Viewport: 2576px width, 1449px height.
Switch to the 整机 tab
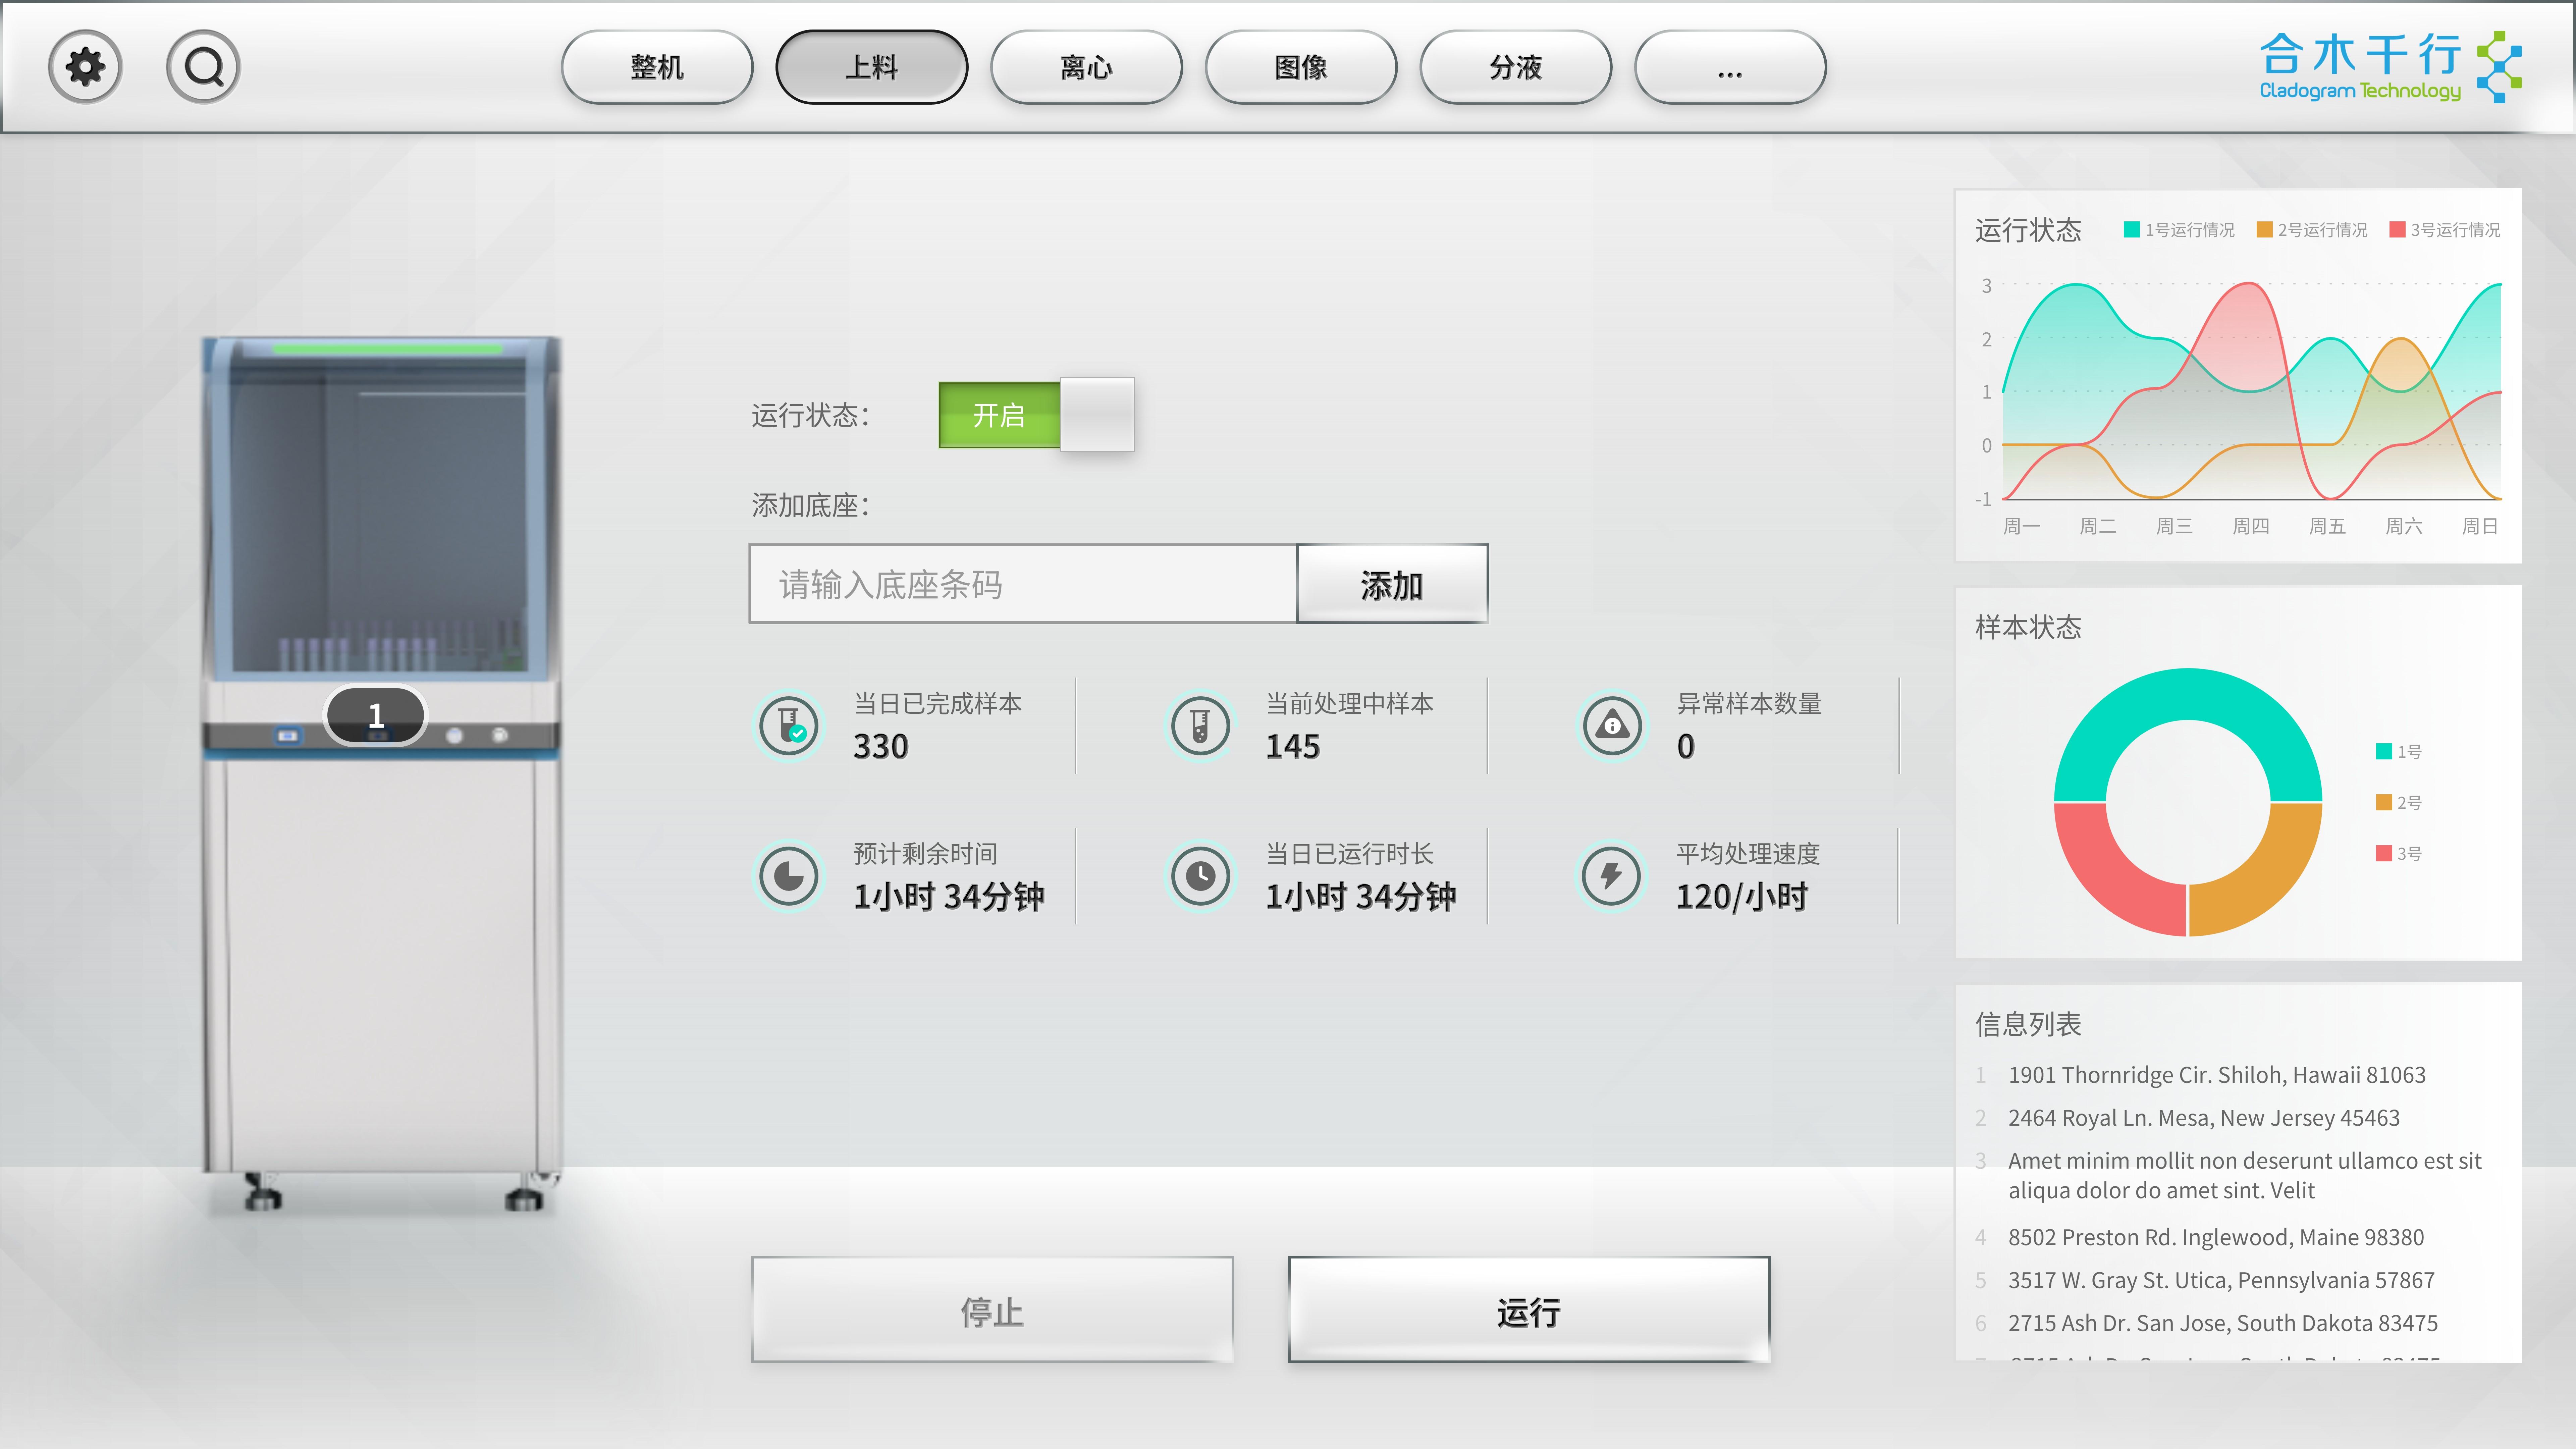[x=657, y=67]
